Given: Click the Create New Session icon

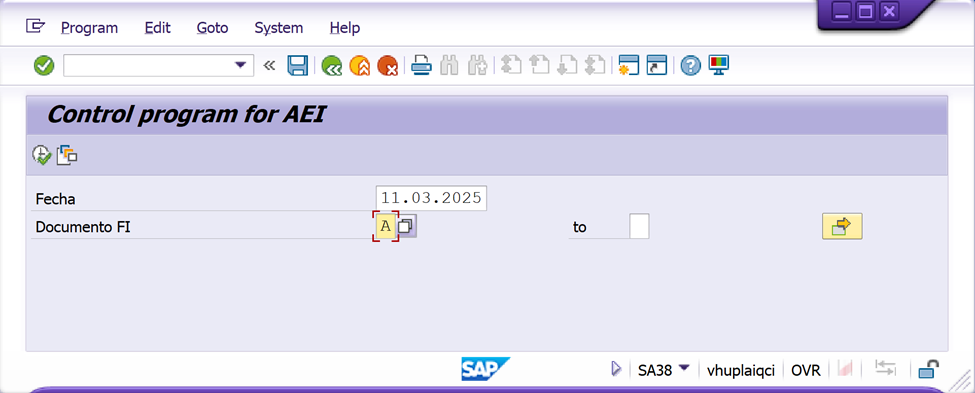Looking at the screenshot, I should point(629,65).
